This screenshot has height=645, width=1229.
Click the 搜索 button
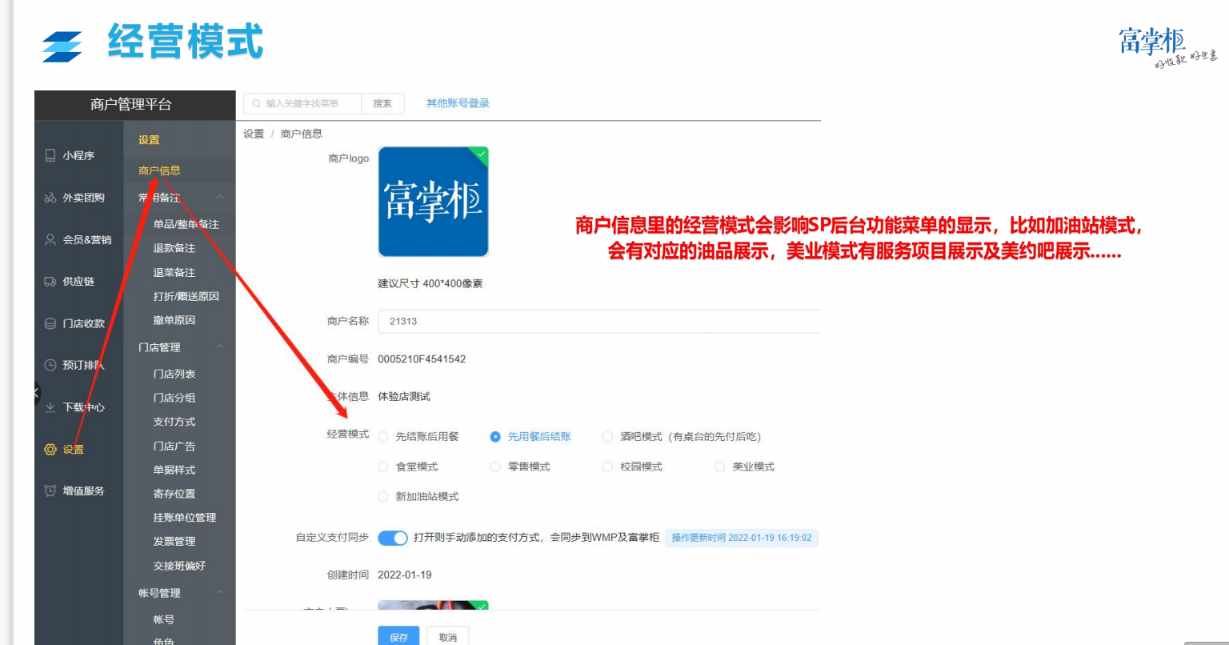click(x=383, y=103)
